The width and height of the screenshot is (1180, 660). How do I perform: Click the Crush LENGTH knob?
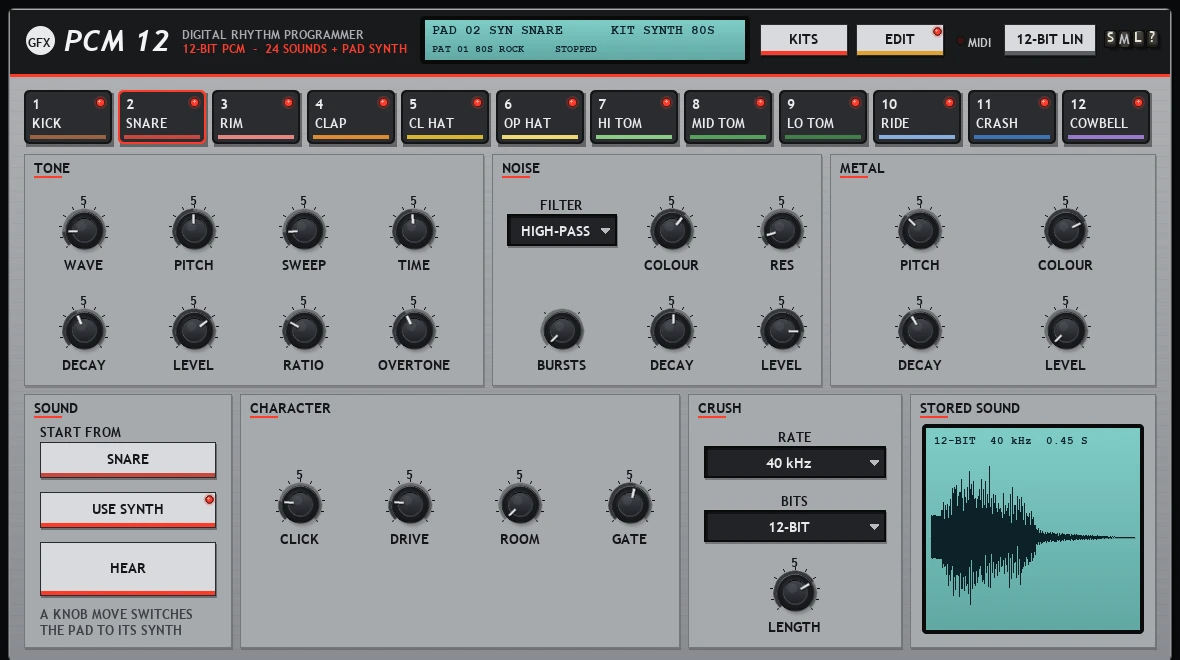[794, 592]
